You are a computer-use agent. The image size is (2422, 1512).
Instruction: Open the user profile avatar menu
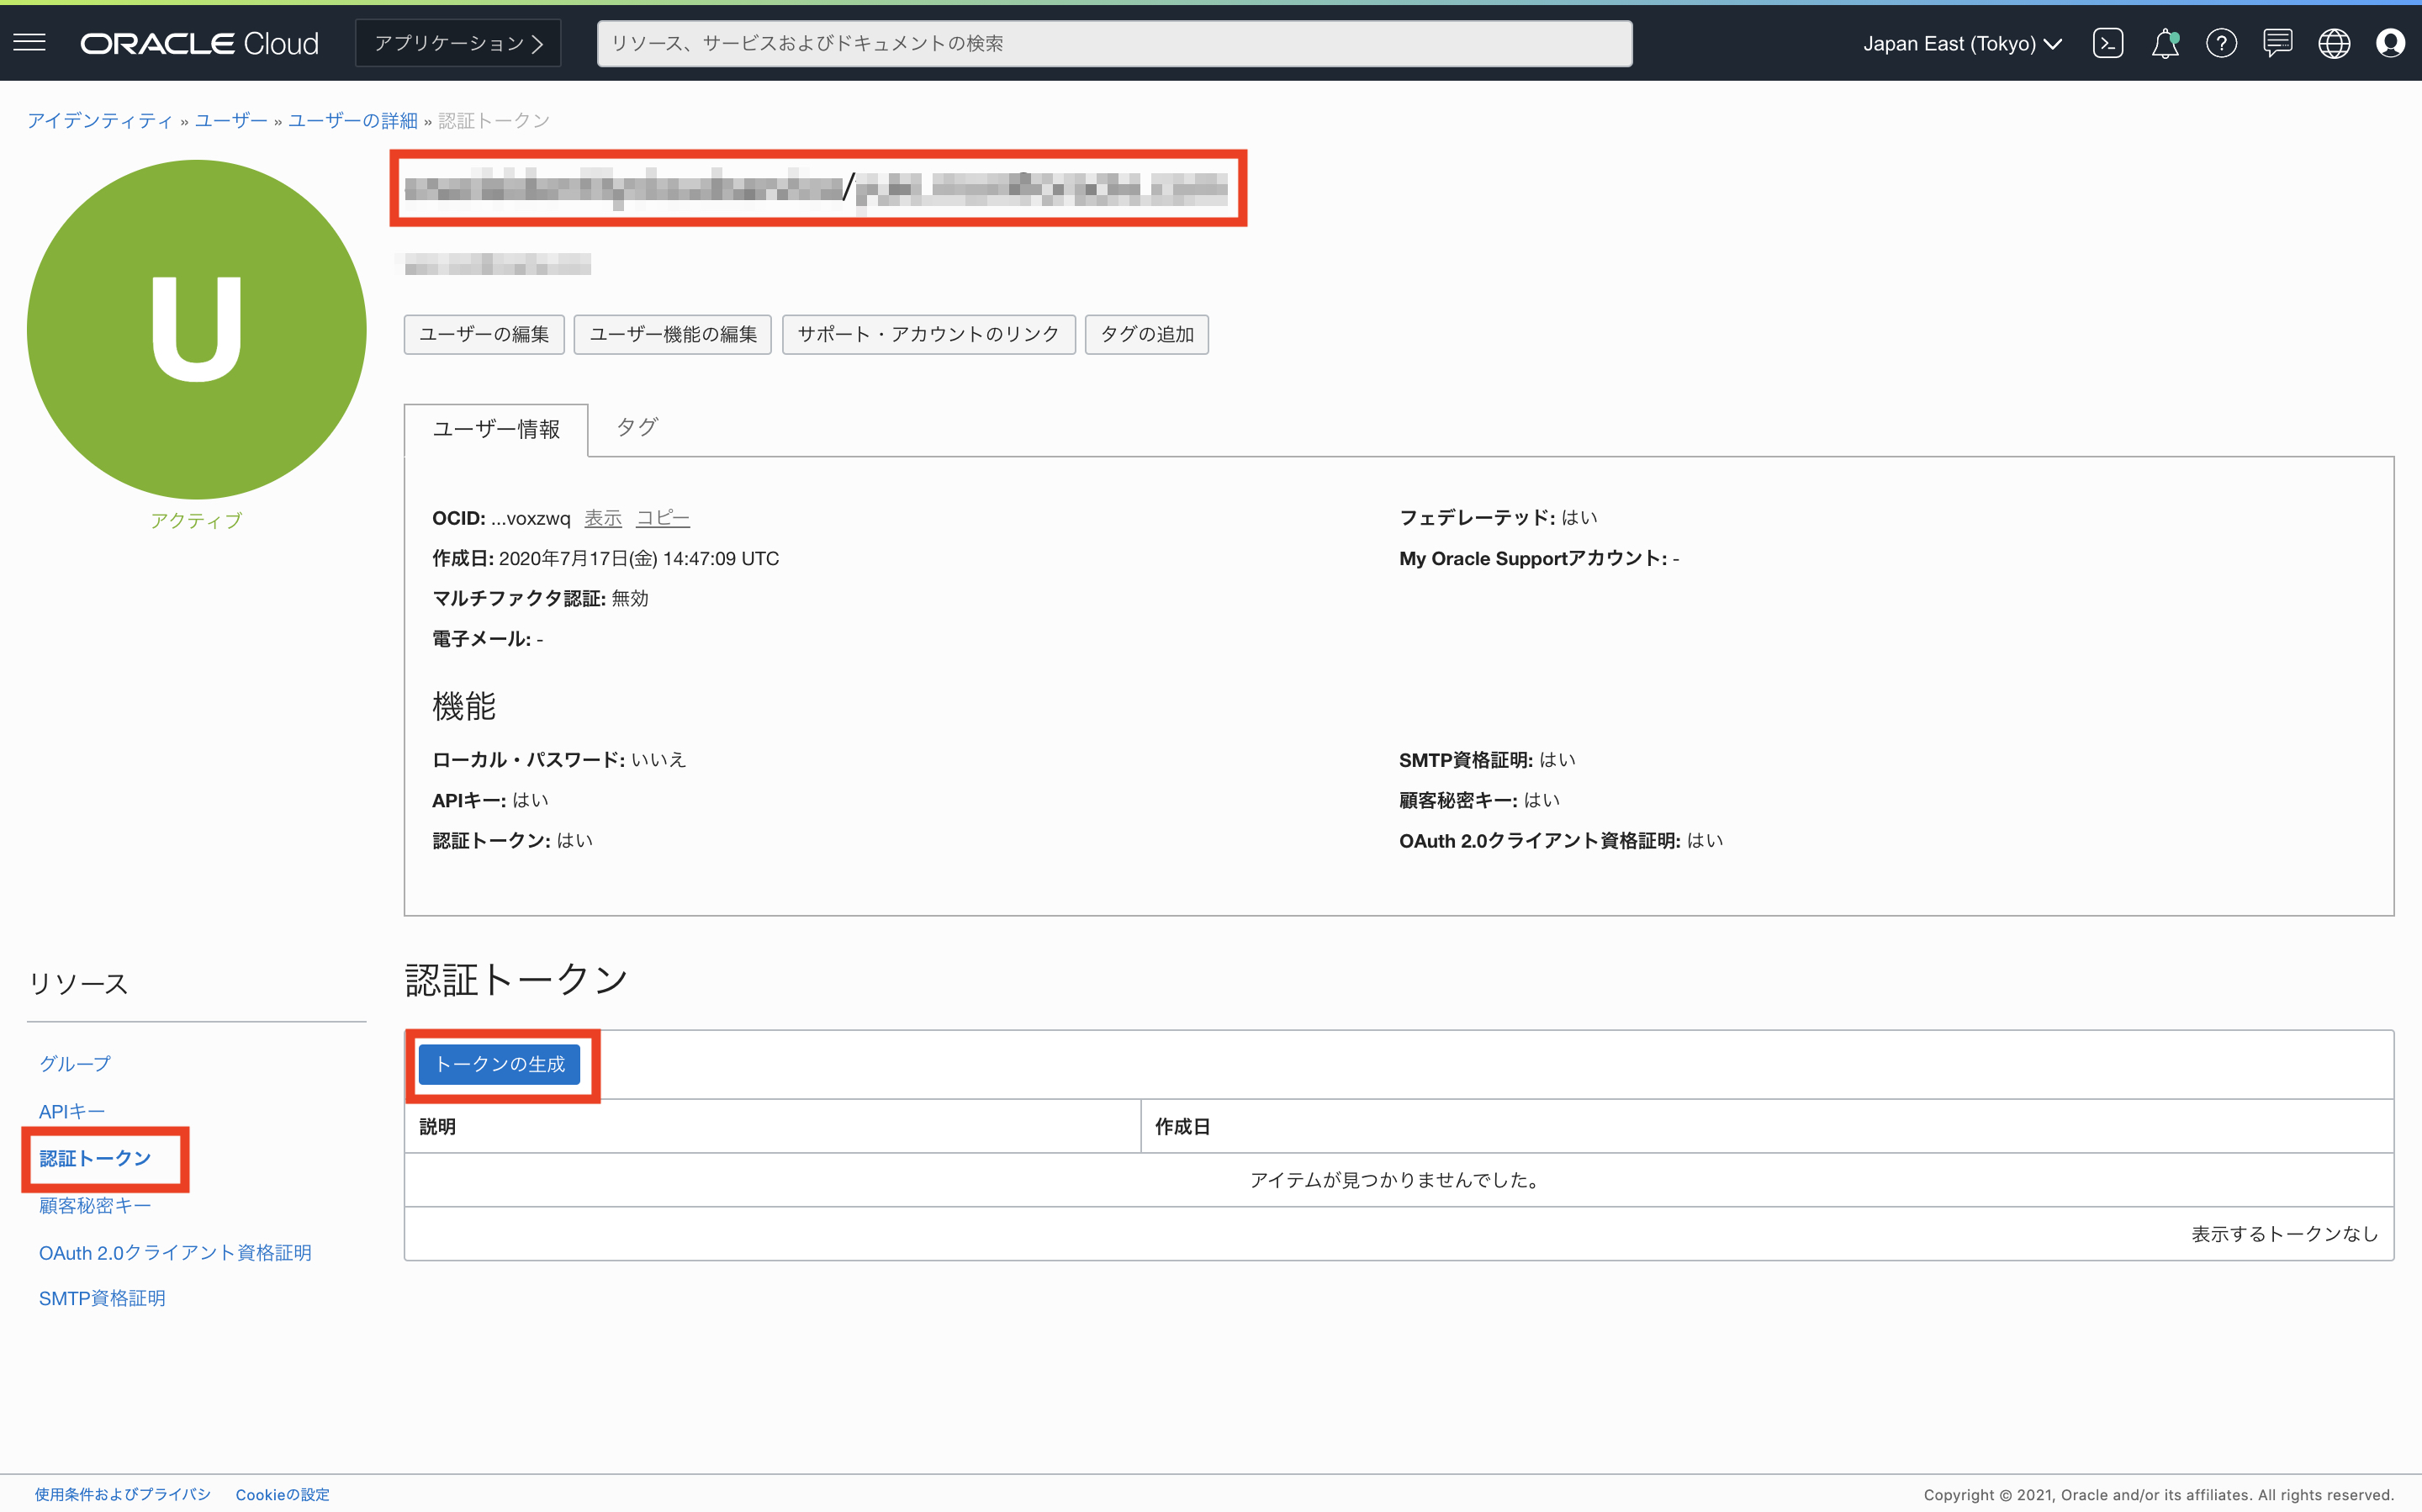(2391, 43)
